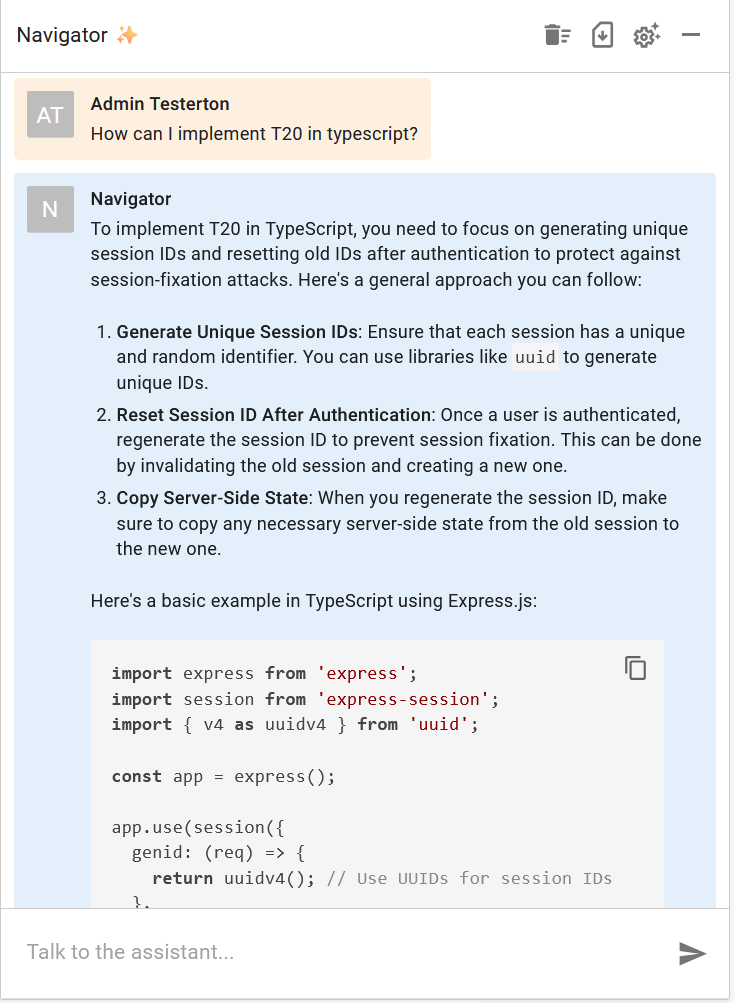The width and height of the screenshot is (734, 1003).
Task: Select the N assistant avatar
Action: click(50, 209)
